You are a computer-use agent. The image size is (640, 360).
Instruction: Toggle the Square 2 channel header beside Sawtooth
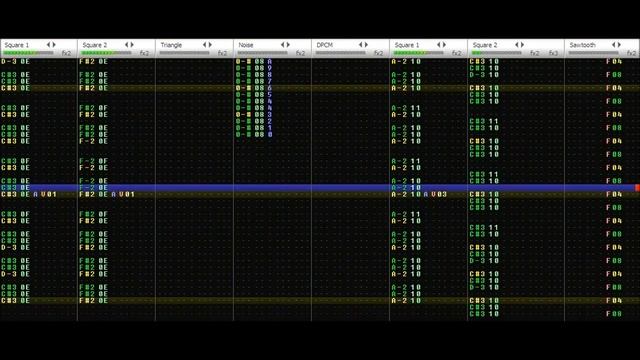pyautogui.click(x=485, y=45)
